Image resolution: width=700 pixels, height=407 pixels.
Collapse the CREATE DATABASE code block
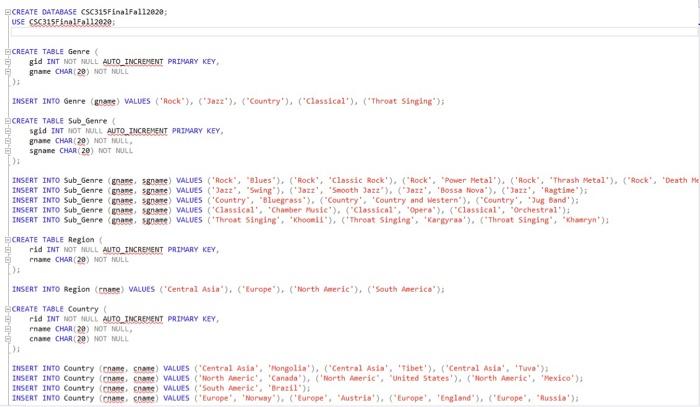click(8, 12)
